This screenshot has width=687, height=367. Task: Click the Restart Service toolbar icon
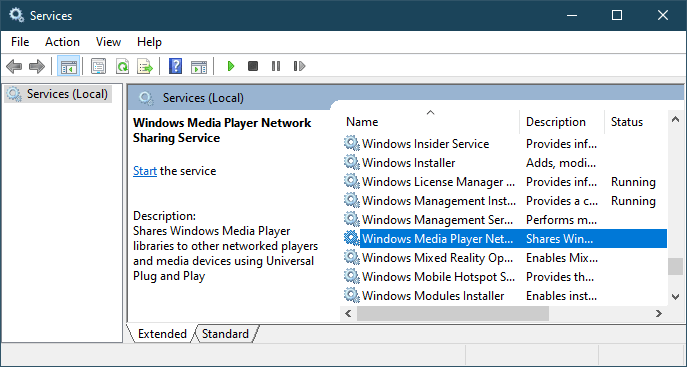point(299,66)
